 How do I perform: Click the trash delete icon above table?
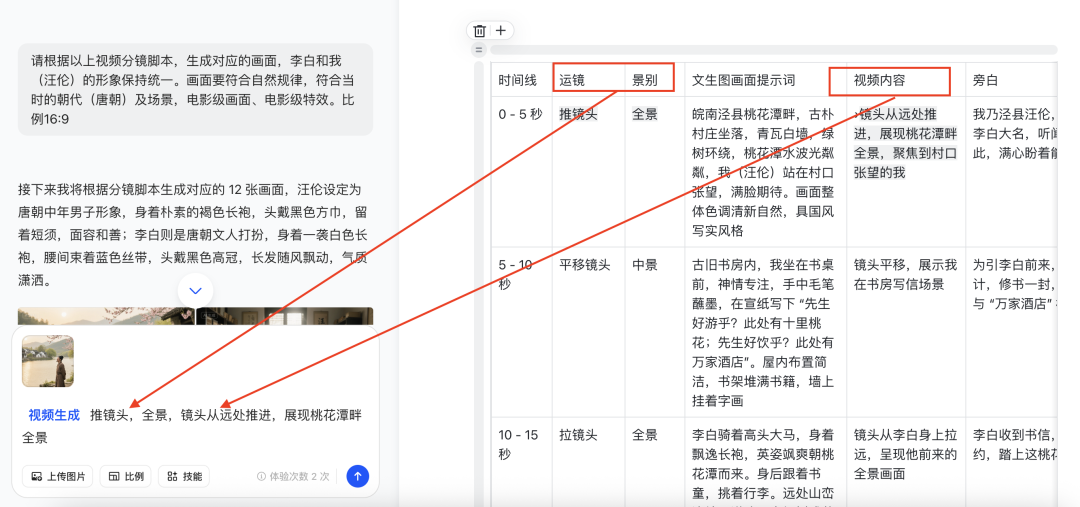click(480, 30)
